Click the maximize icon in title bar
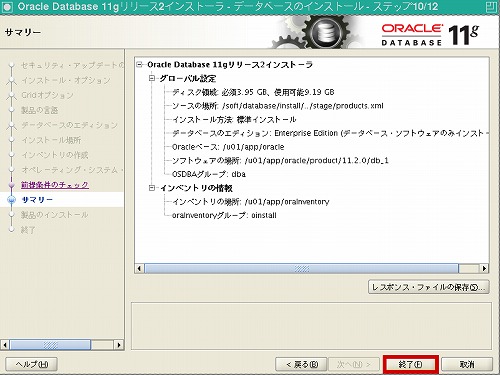Image resolution: width=500 pixels, height=375 pixels. click(490, 7)
